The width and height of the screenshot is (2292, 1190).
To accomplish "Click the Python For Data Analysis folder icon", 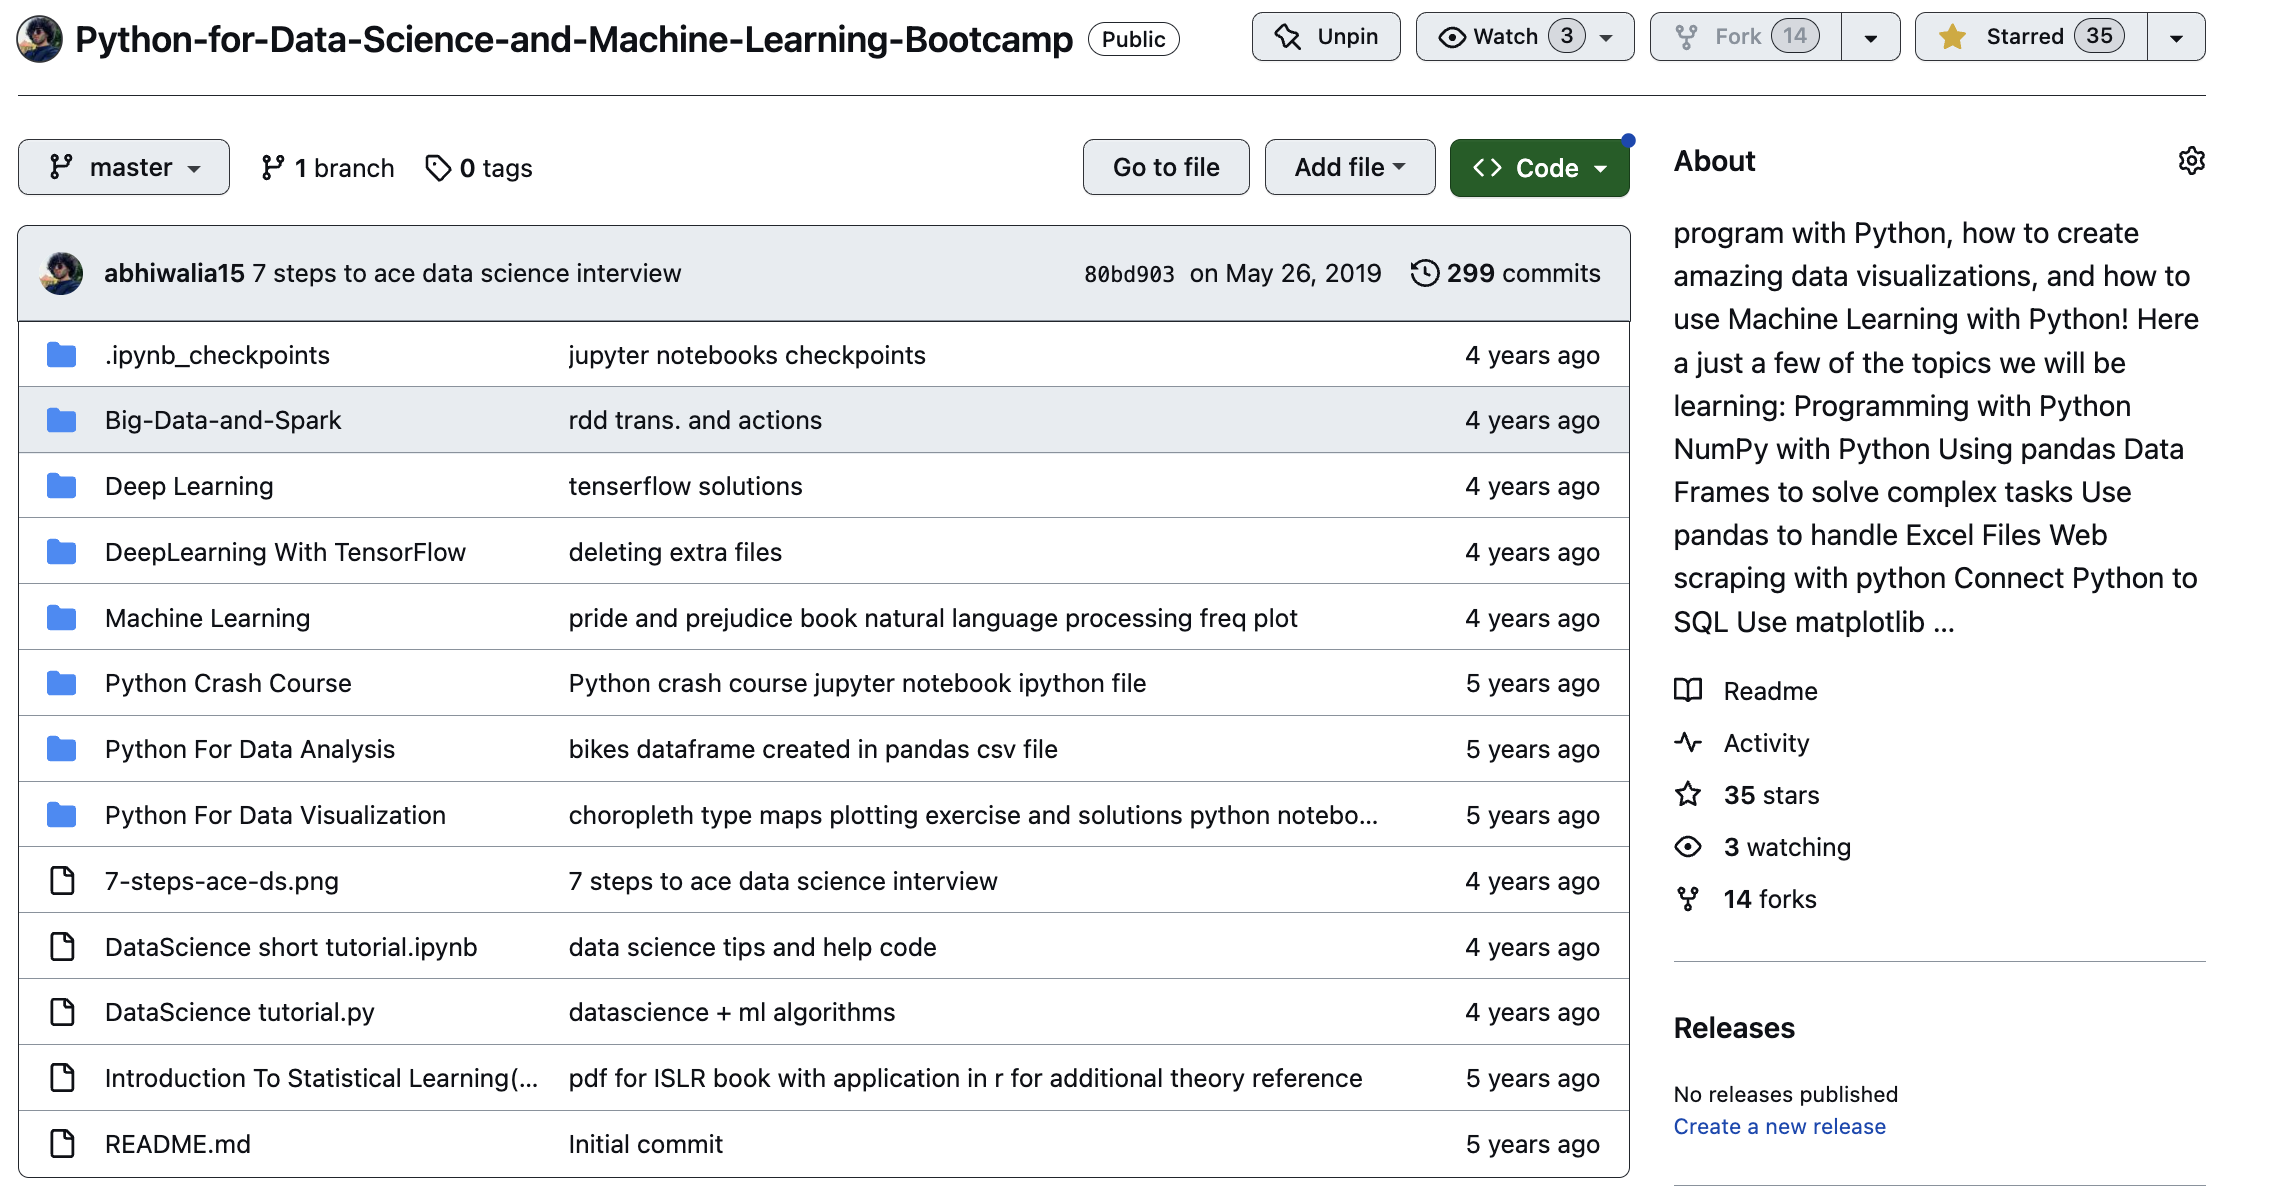I will coord(62,749).
